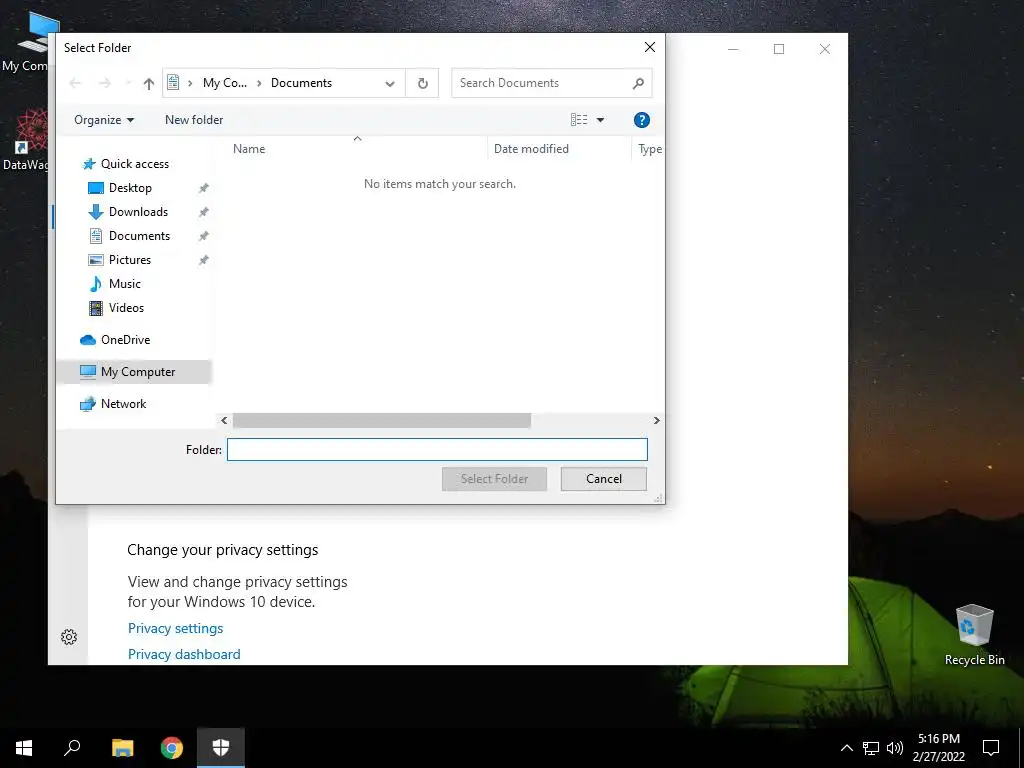The height and width of the screenshot is (768, 1024).
Task: Maximize the Windows Security window
Action: [778, 49]
